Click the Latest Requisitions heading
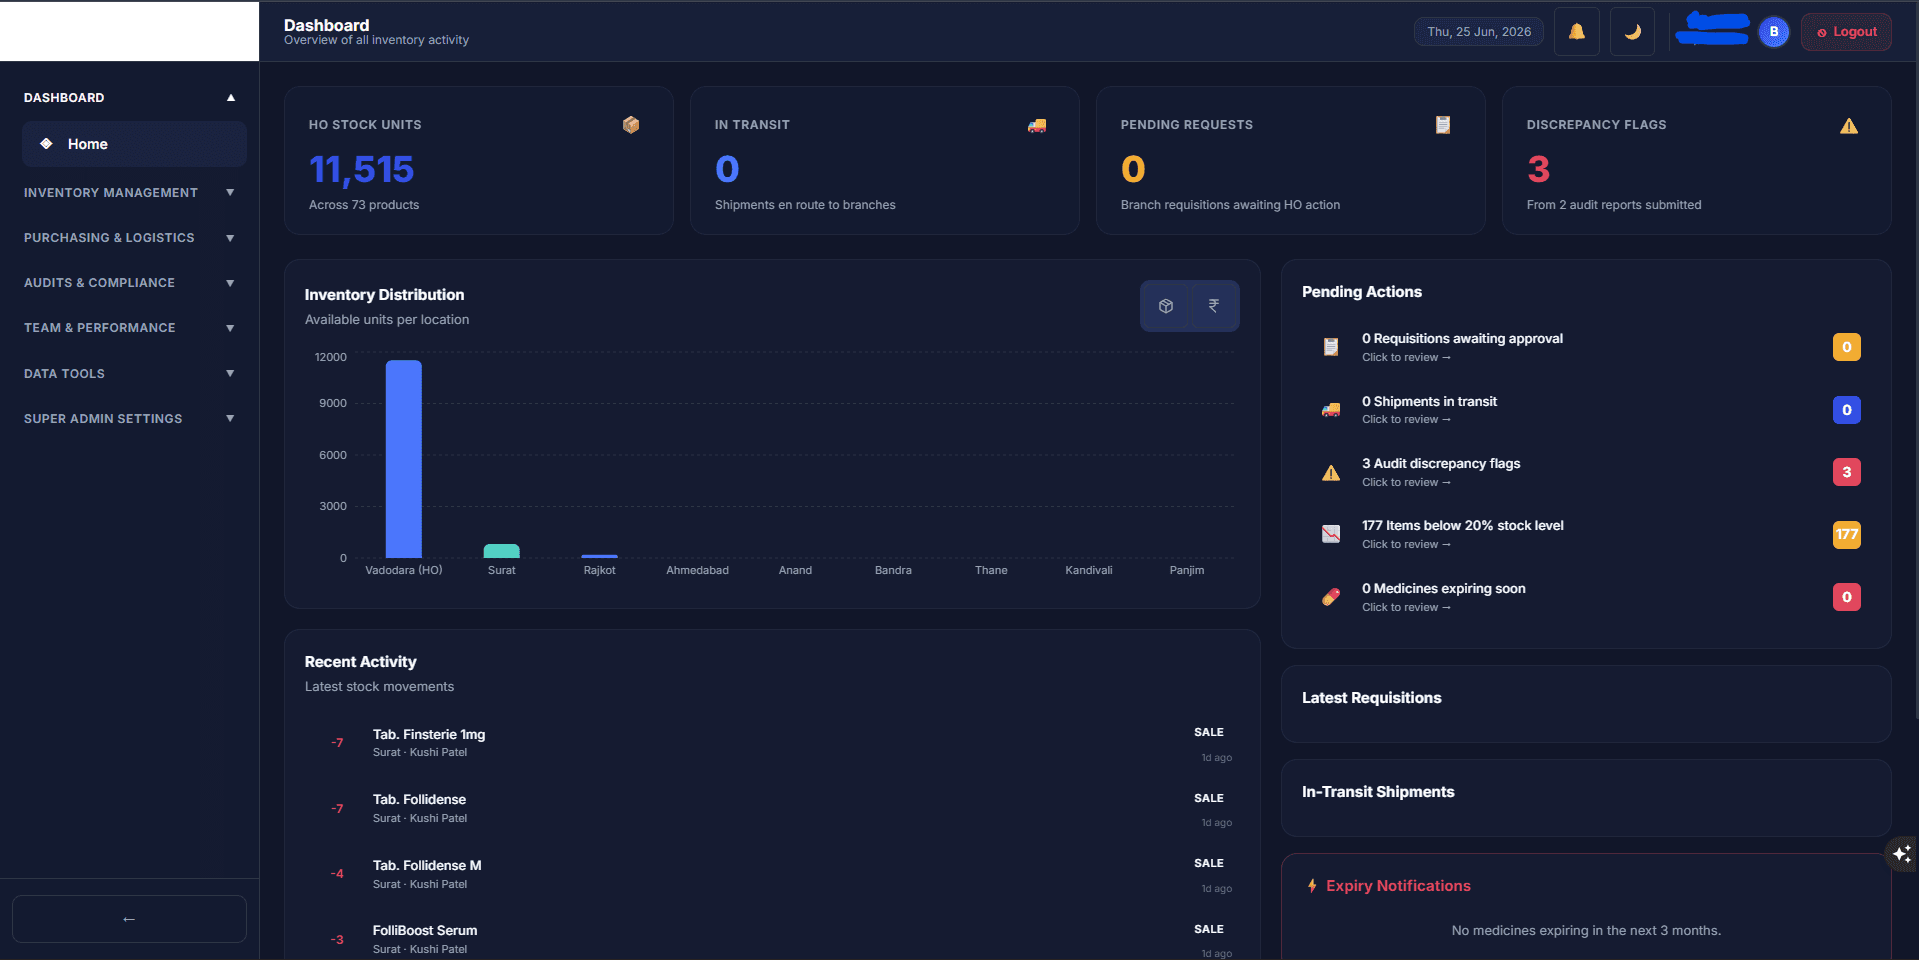This screenshot has width=1919, height=960. [1371, 698]
